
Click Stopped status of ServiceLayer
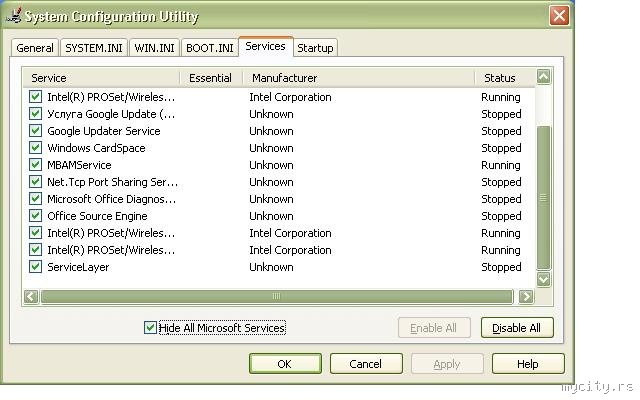pos(501,267)
